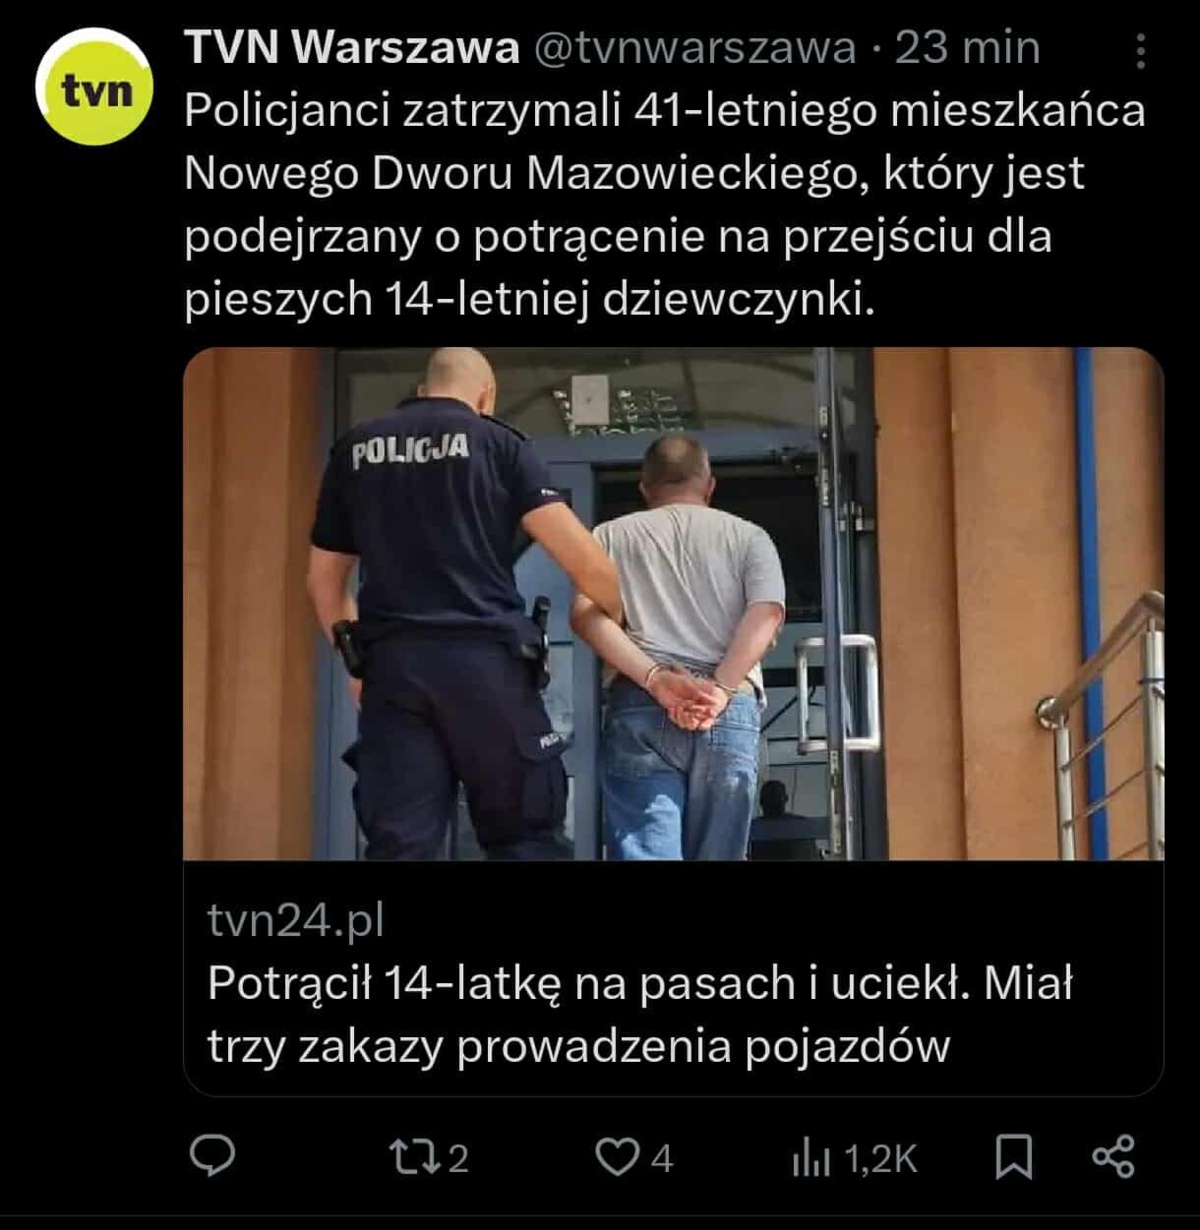Open the tweet's three-dot more options menu
This screenshot has height=1230, width=1200.
click(1141, 50)
